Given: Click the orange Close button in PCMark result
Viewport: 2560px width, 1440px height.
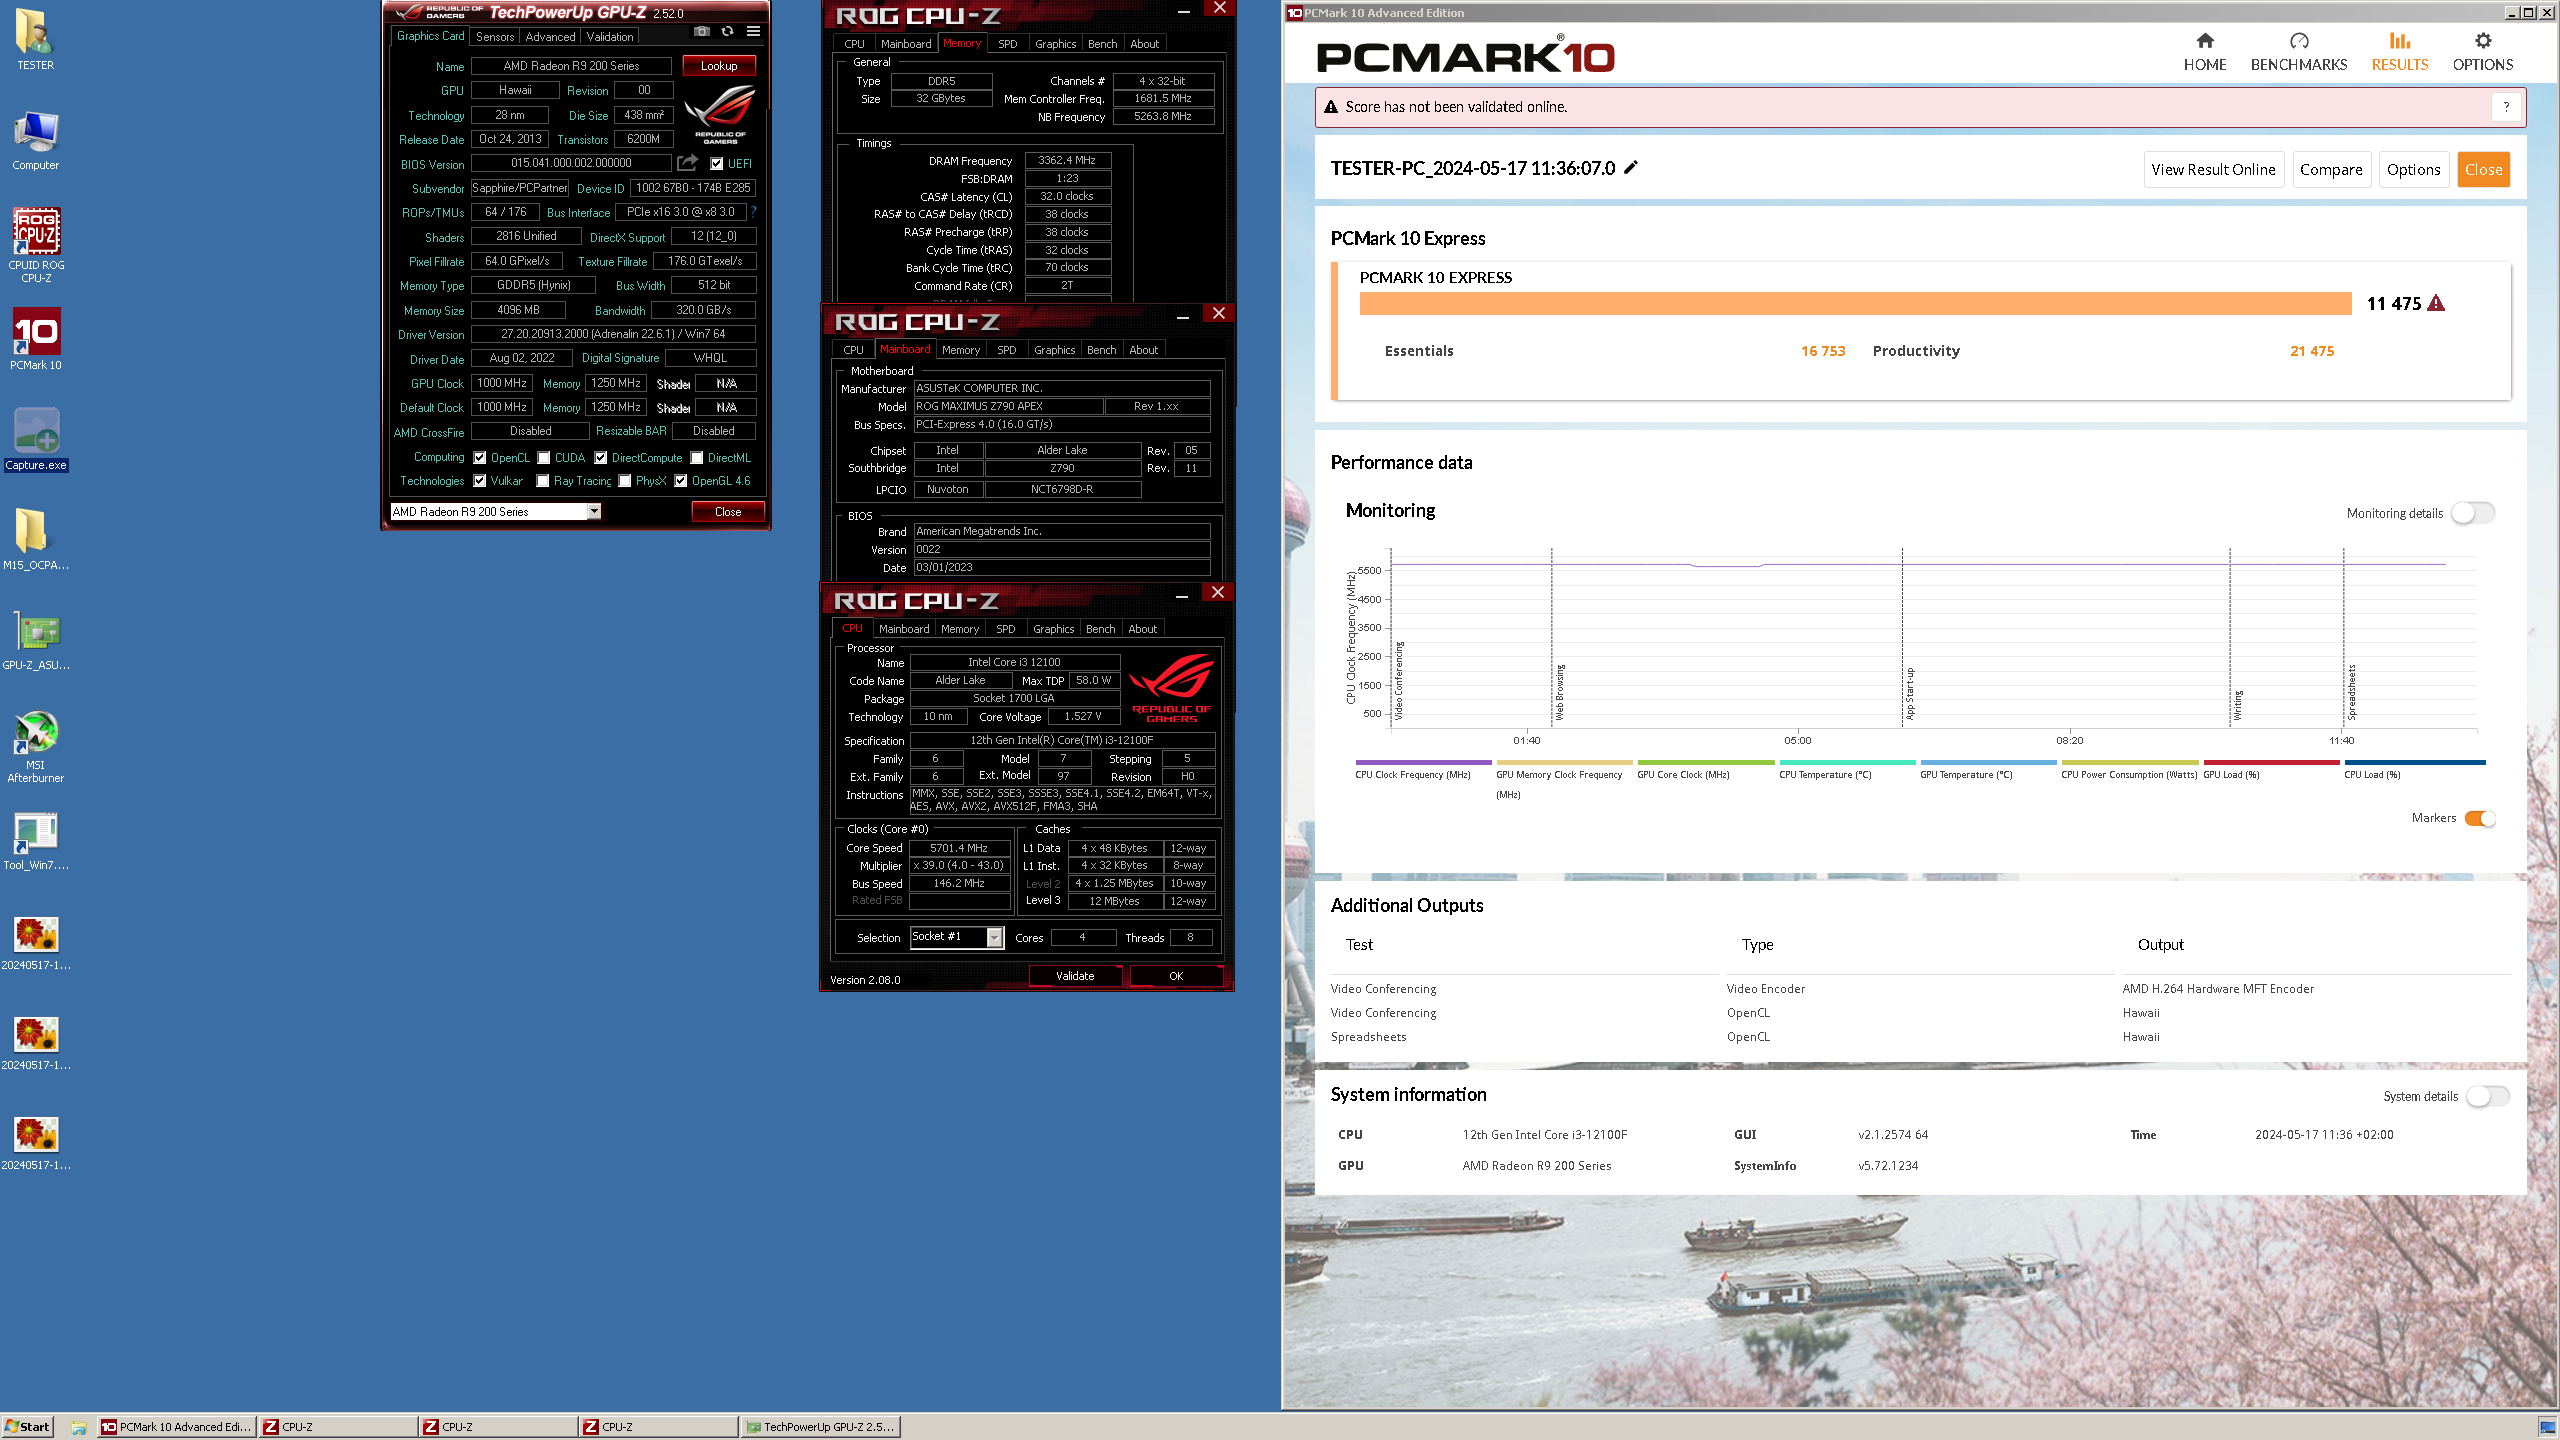Looking at the screenshot, I should point(2484,169).
